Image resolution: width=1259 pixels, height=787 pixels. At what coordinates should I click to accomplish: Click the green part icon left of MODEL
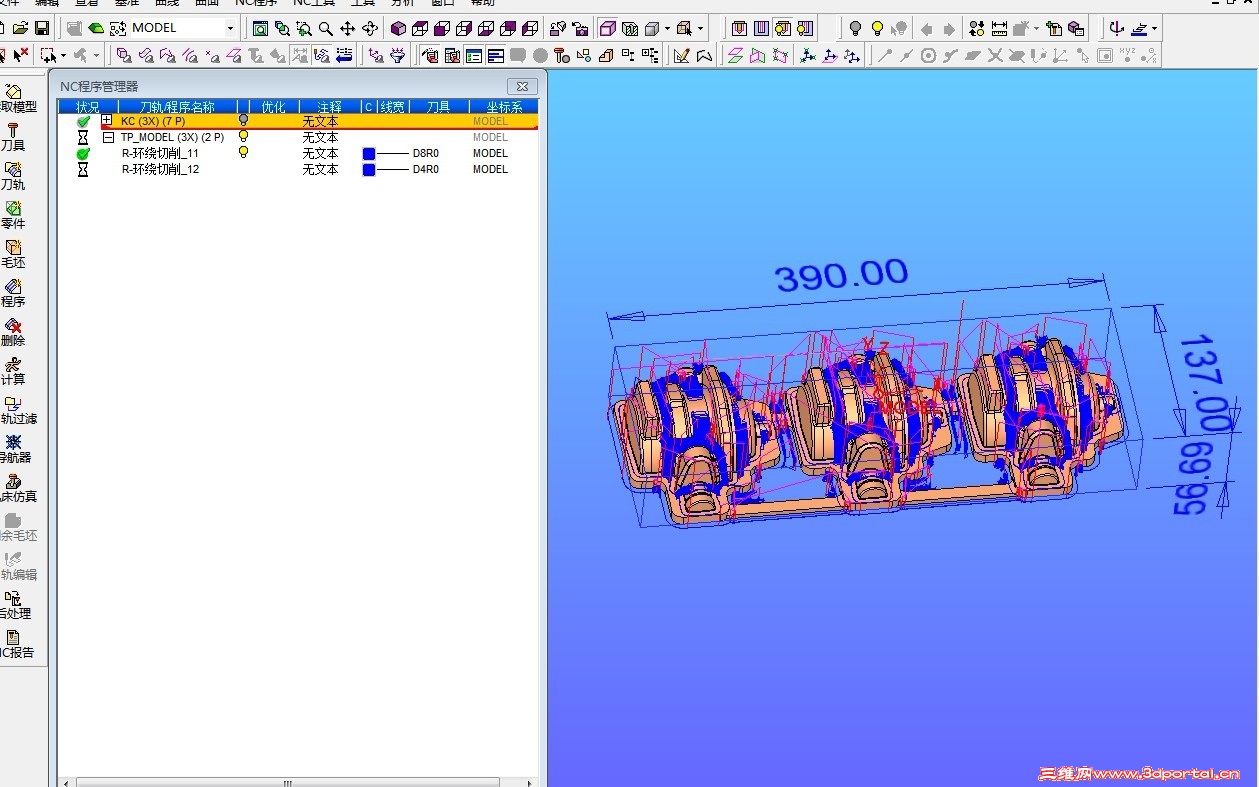(x=96, y=28)
